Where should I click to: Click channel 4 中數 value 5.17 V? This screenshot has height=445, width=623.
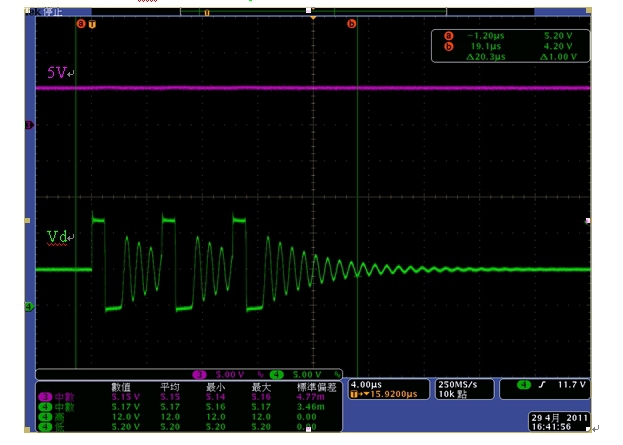126,407
